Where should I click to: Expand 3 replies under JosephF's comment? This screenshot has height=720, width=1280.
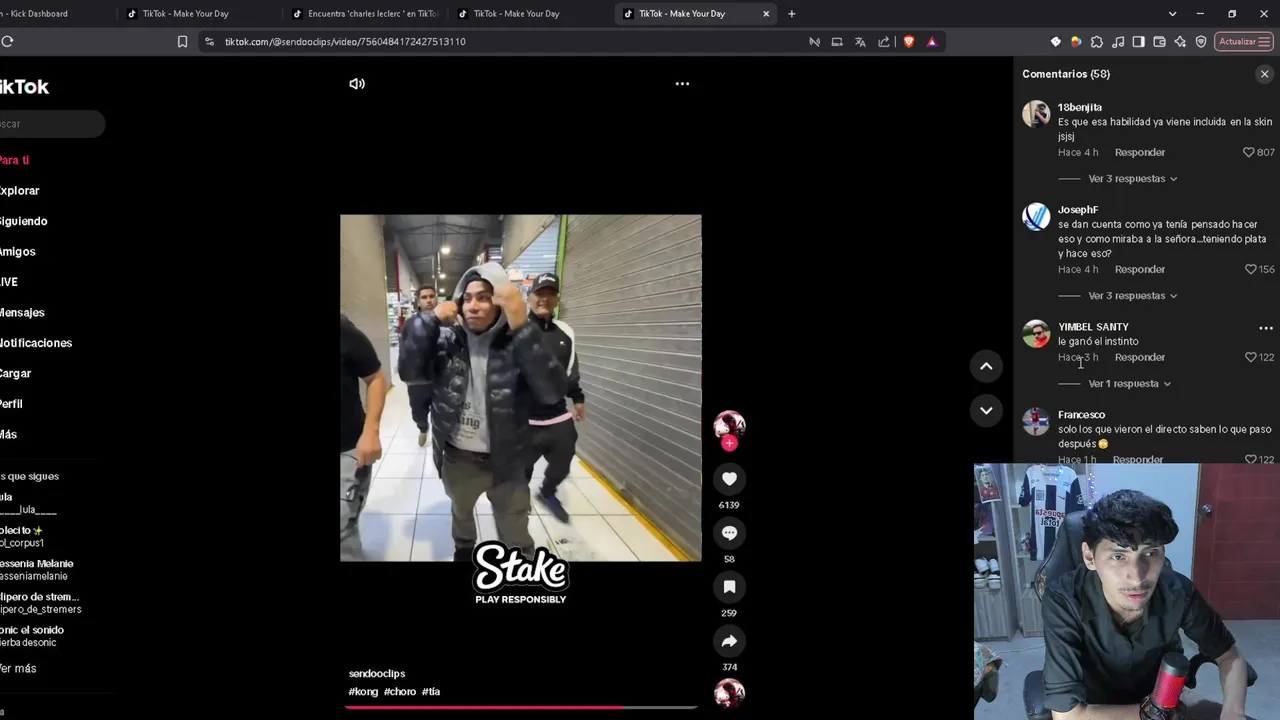click(1132, 296)
